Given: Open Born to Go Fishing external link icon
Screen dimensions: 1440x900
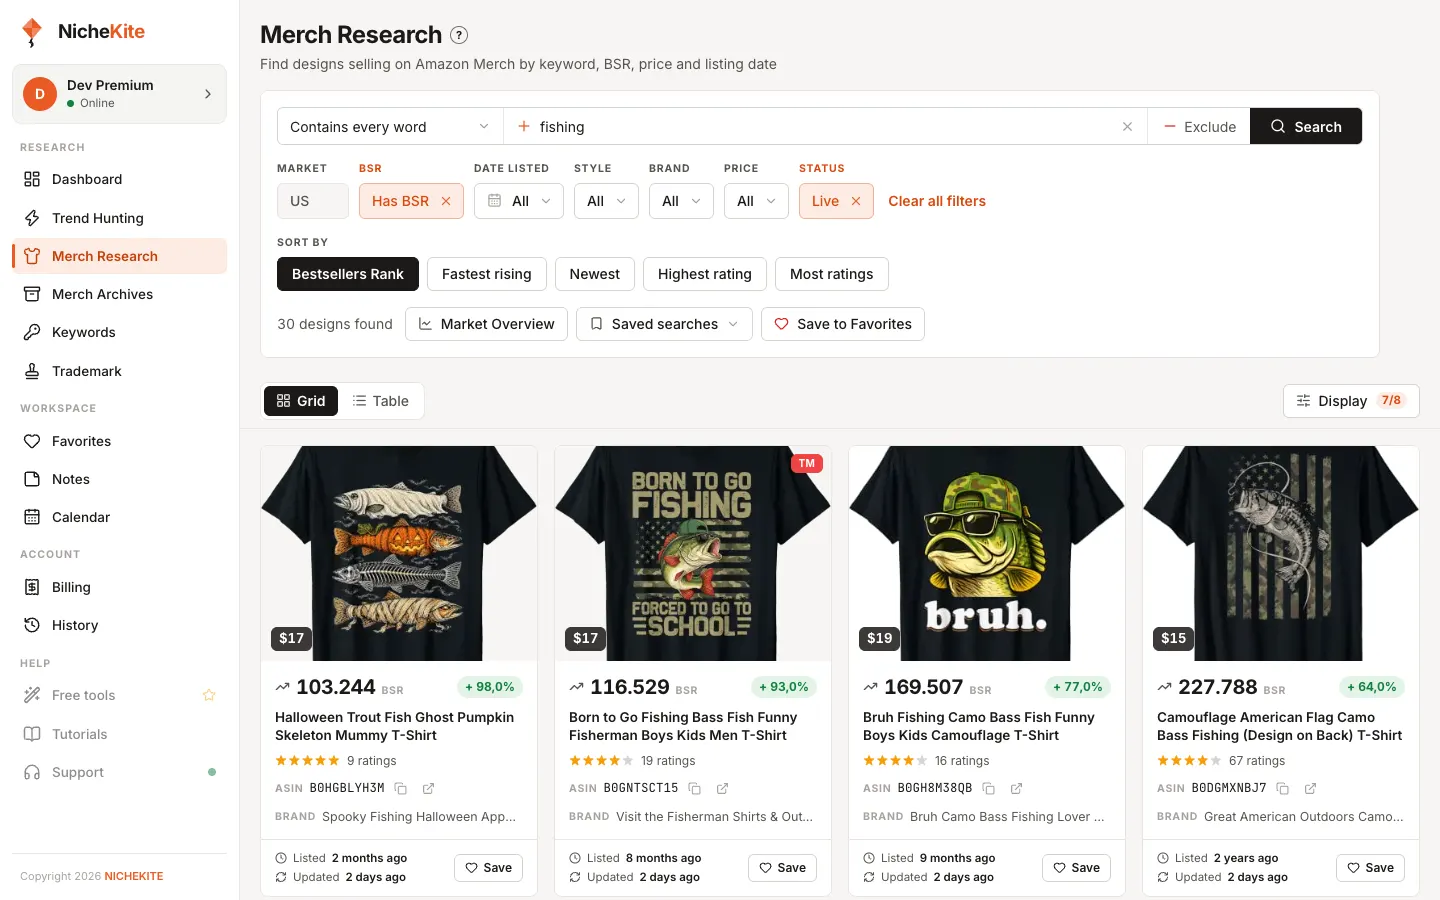Looking at the screenshot, I should pos(722,788).
